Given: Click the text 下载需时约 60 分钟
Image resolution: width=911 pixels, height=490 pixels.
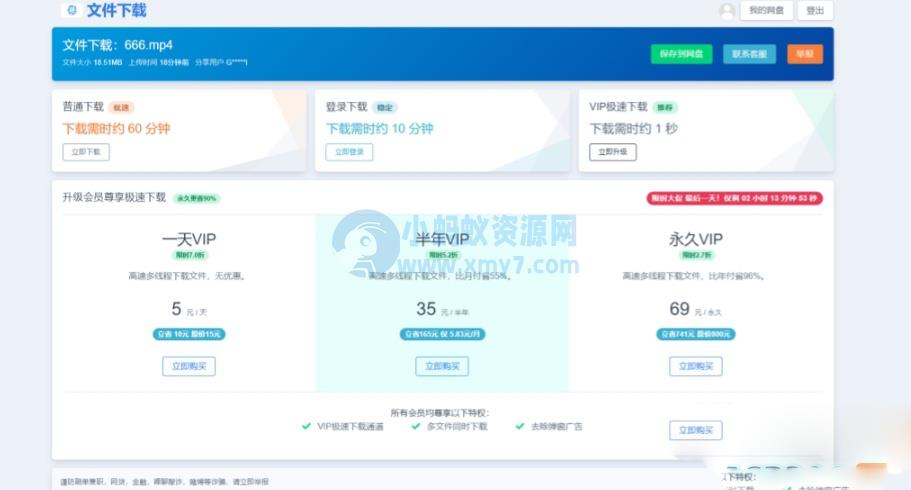Looking at the screenshot, I should tap(116, 128).
